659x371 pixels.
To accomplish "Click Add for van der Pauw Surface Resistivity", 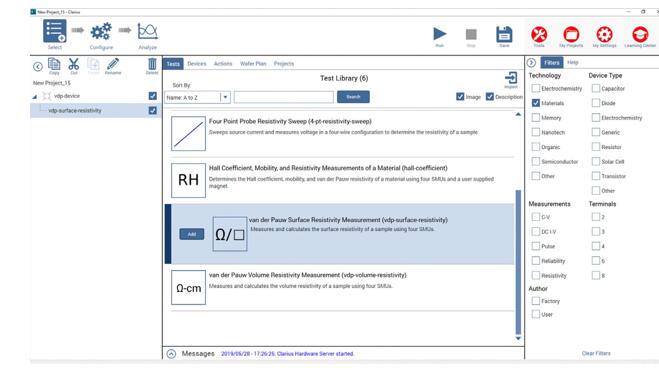I will [x=192, y=234].
